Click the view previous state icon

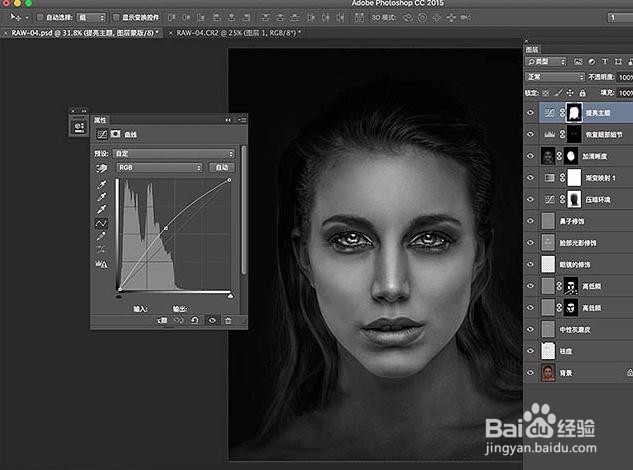pos(178,321)
